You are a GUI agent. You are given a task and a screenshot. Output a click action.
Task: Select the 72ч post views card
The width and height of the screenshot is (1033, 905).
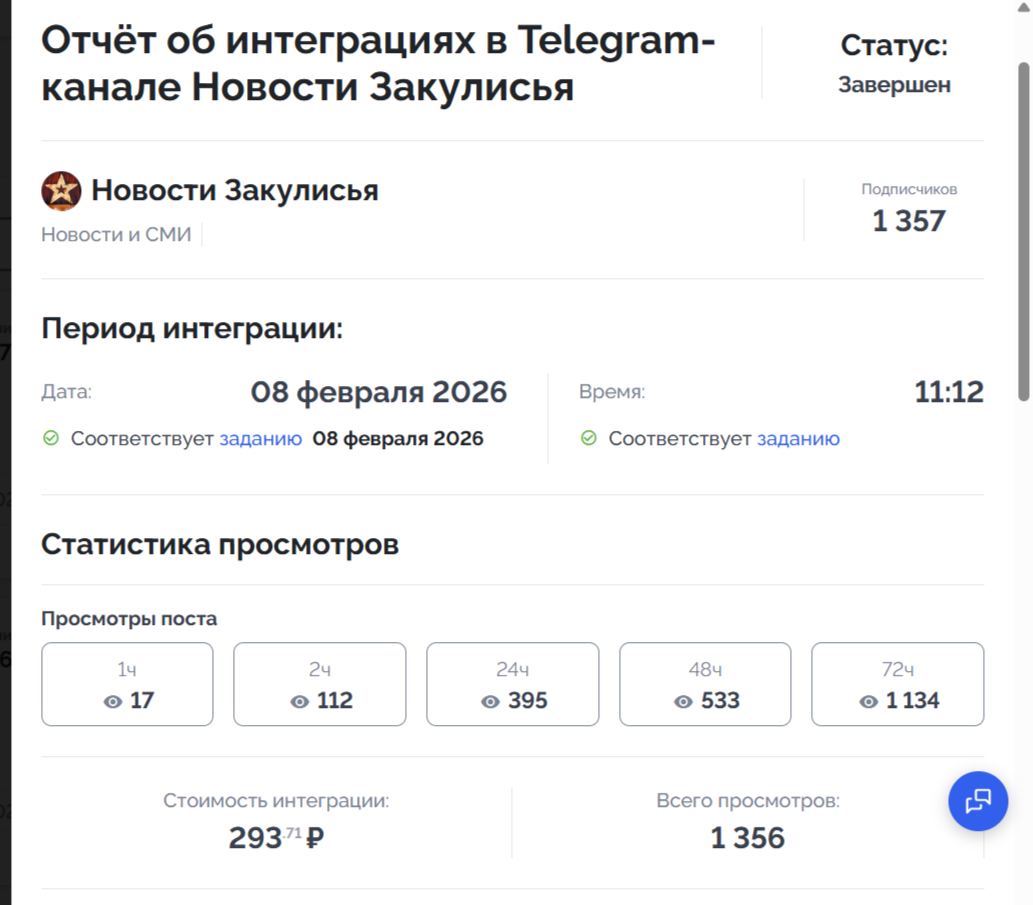[x=897, y=684]
